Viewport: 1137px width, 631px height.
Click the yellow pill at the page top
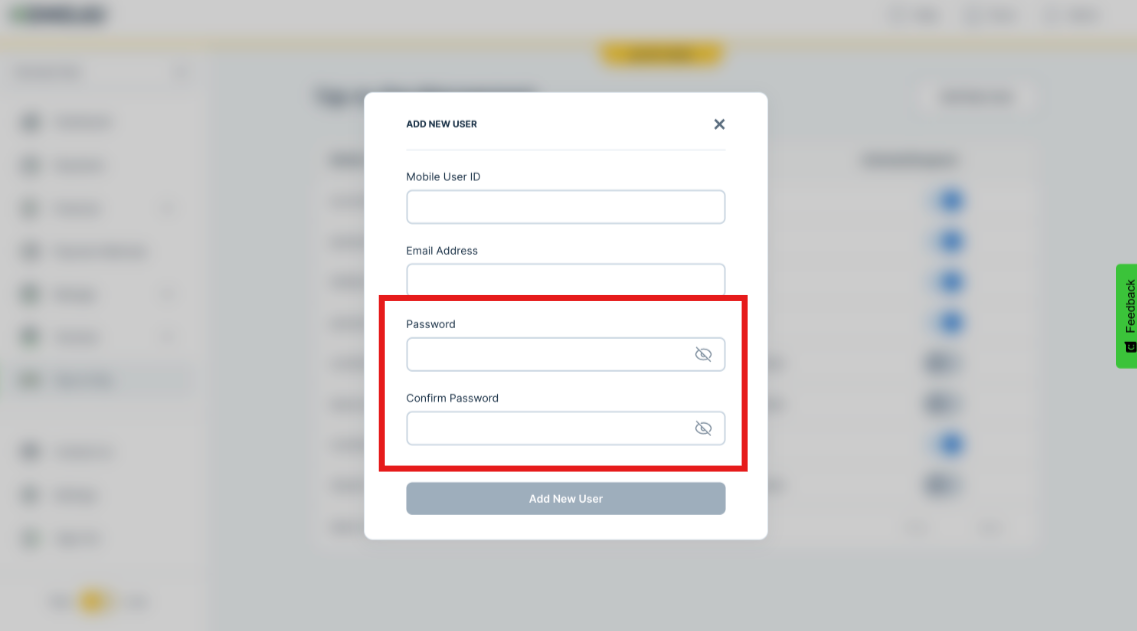(660, 53)
